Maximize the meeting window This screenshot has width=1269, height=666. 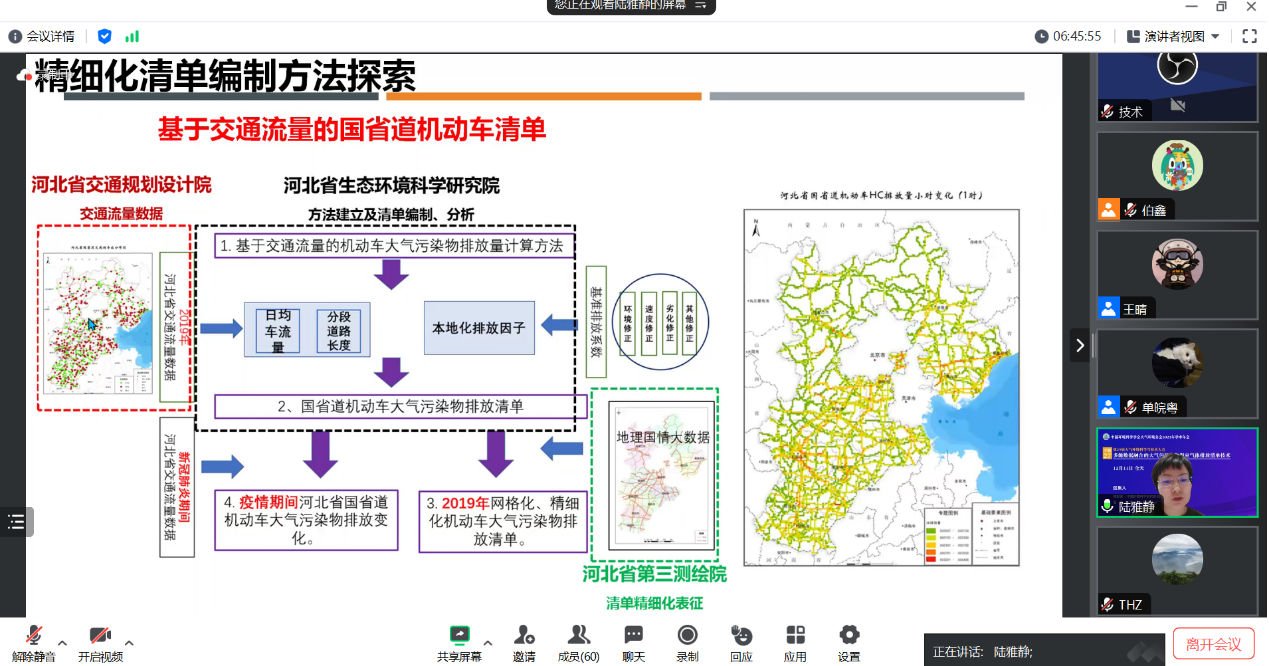1221,6
